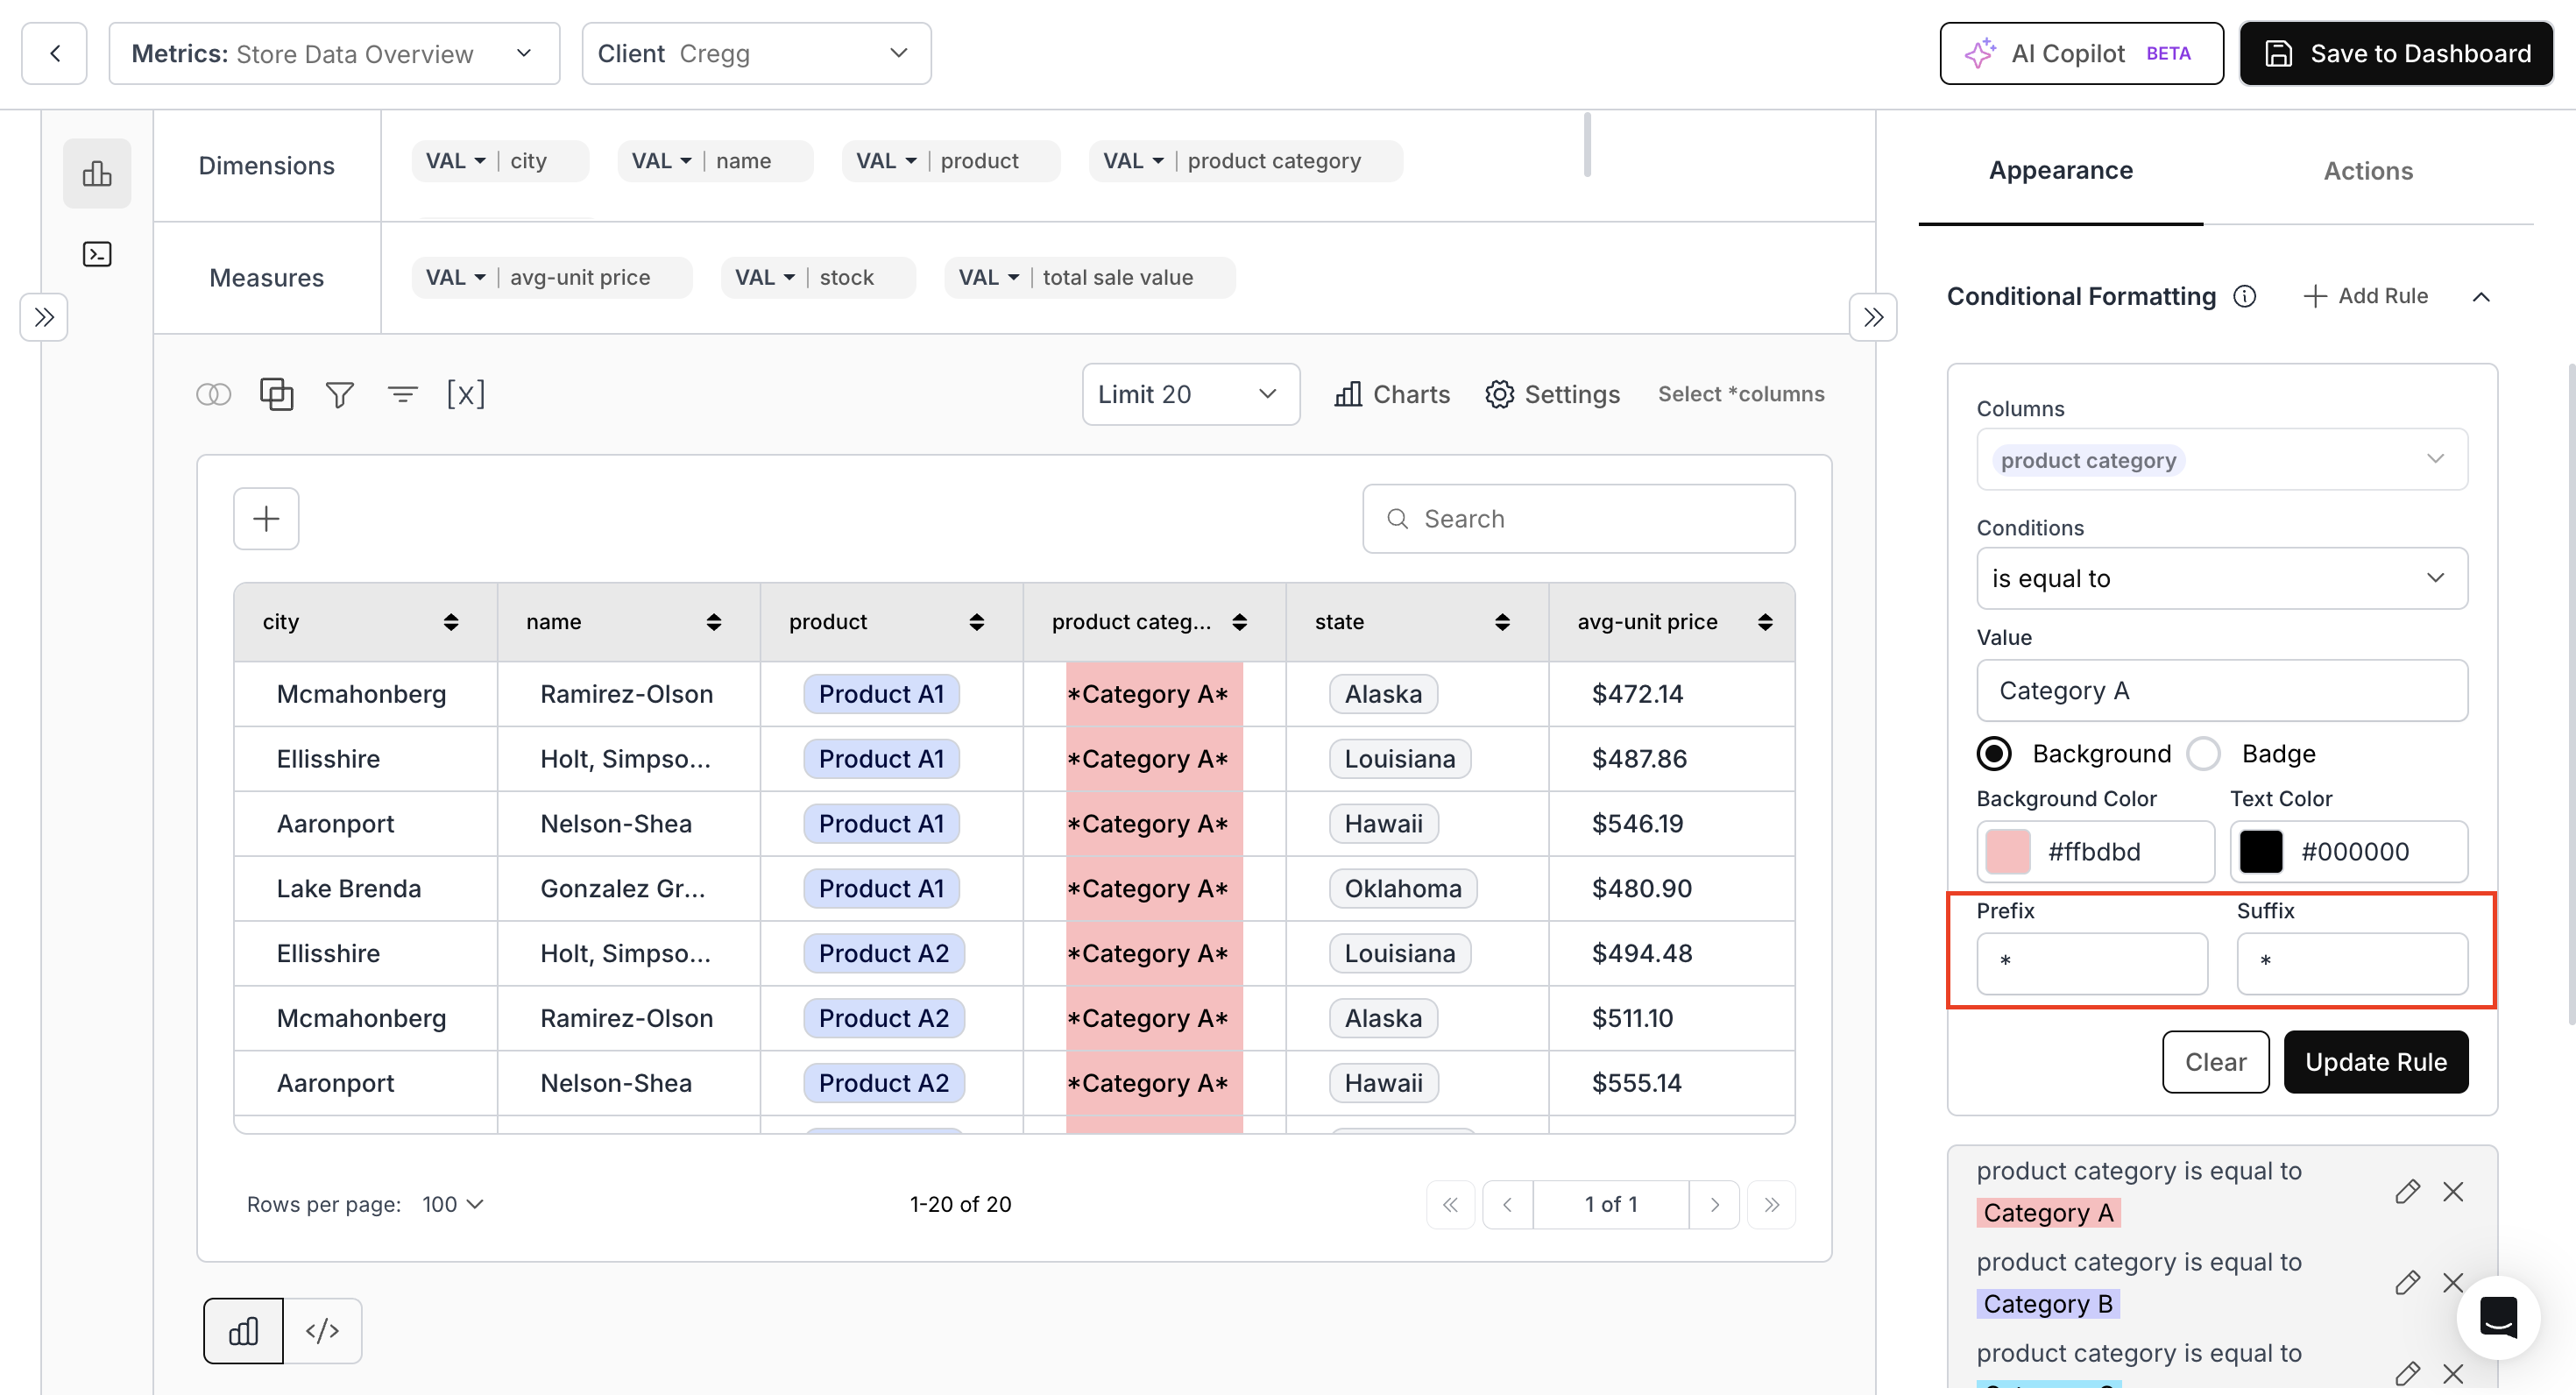Sort by the state column
Screen dimensions: 2576x1395
coord(1502,622)
